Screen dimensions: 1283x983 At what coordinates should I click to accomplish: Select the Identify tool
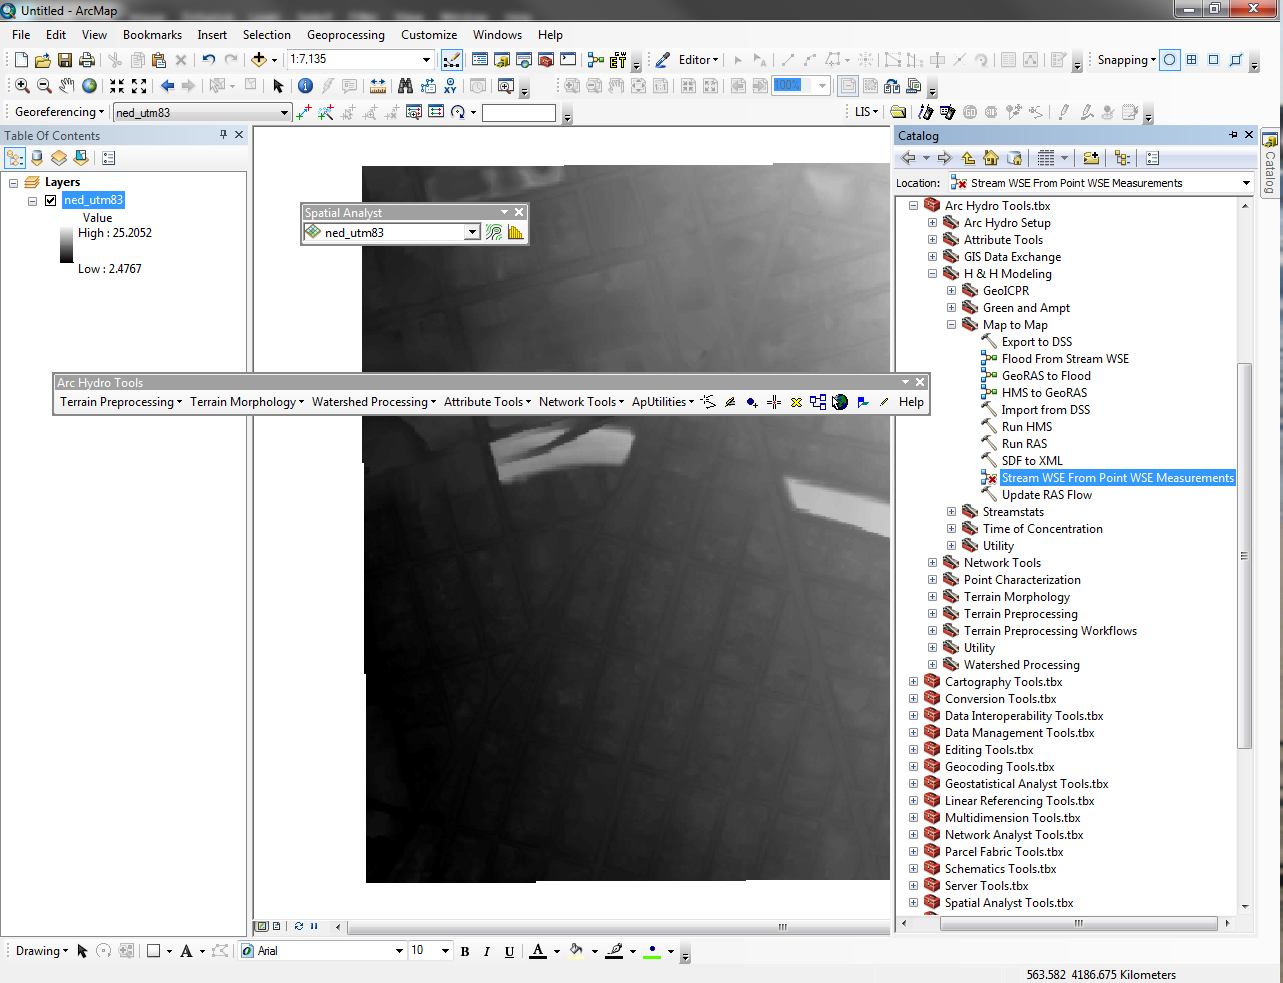(x=305, y=86)
